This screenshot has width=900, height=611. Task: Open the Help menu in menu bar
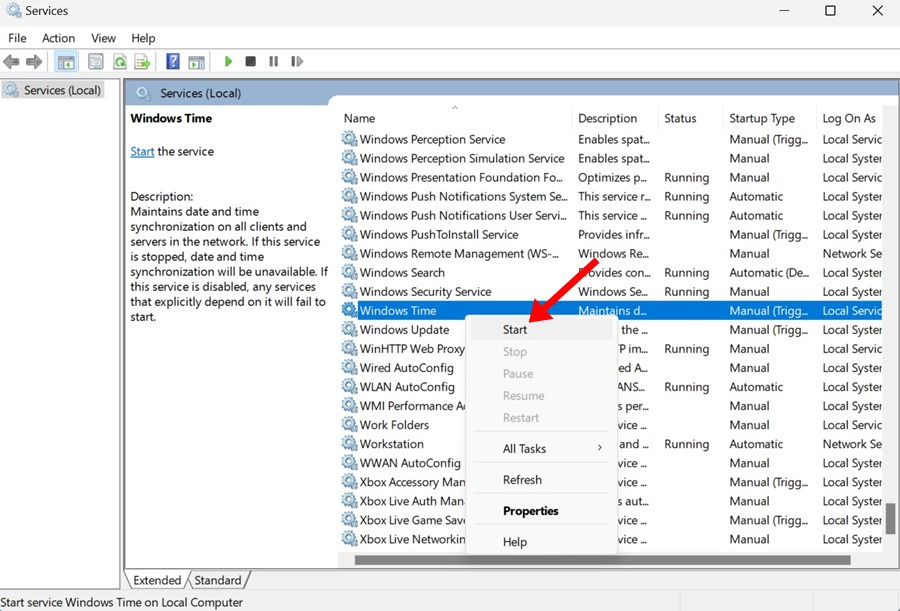click(143, 38)
